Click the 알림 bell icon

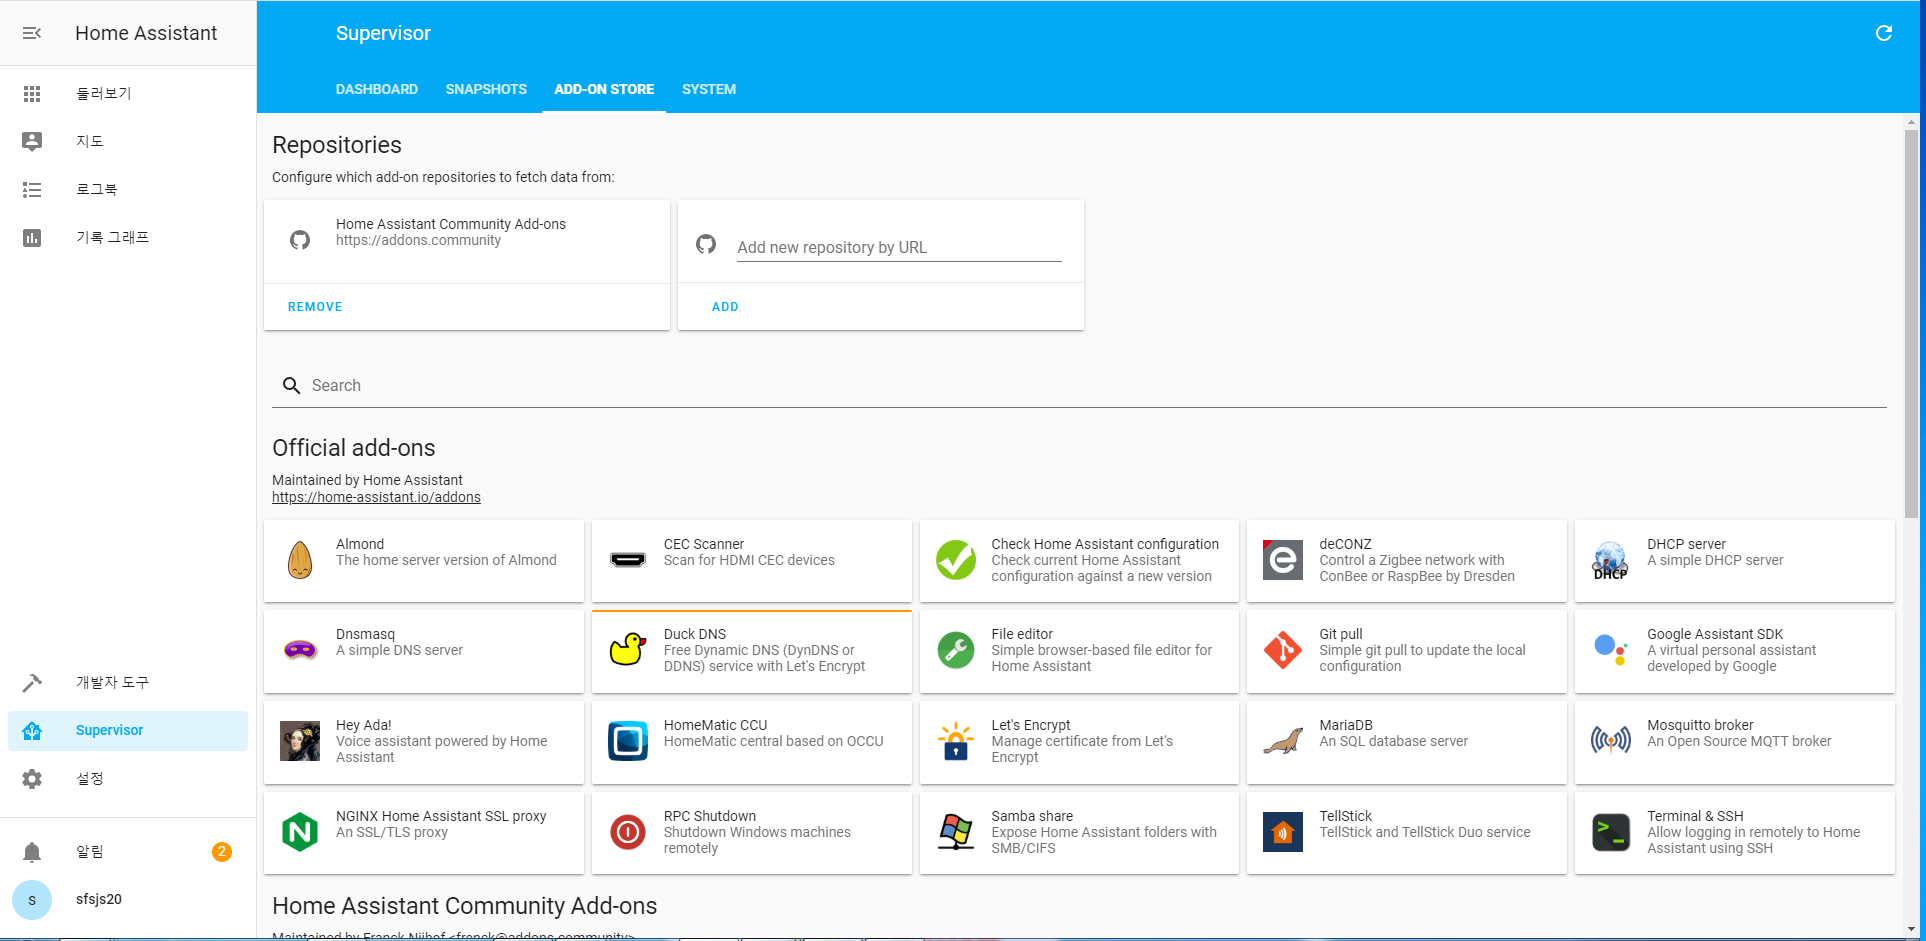coord(32,851)
